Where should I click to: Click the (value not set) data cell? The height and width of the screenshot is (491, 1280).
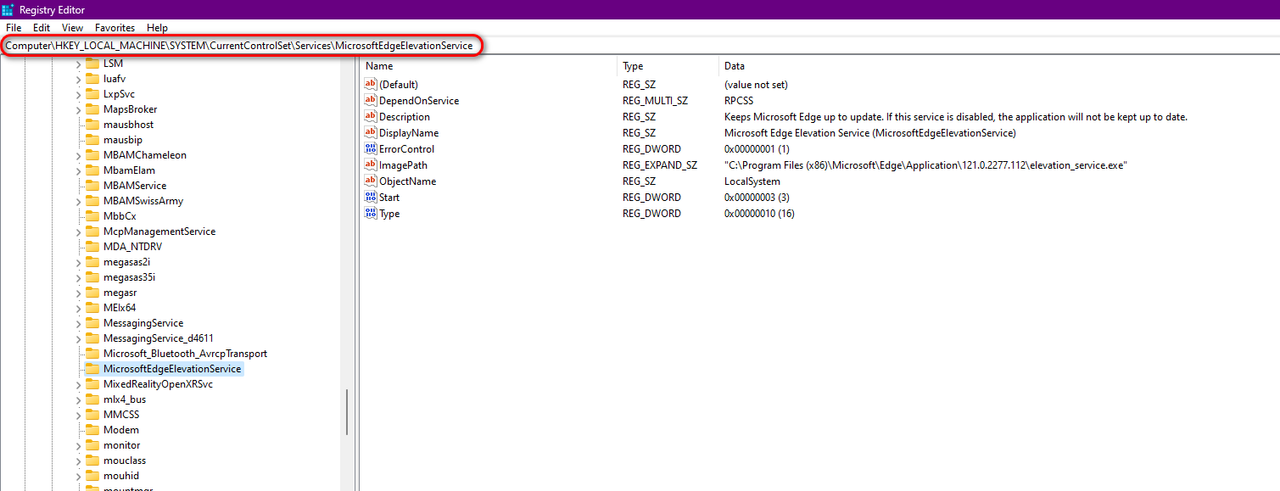click(756, 85)
